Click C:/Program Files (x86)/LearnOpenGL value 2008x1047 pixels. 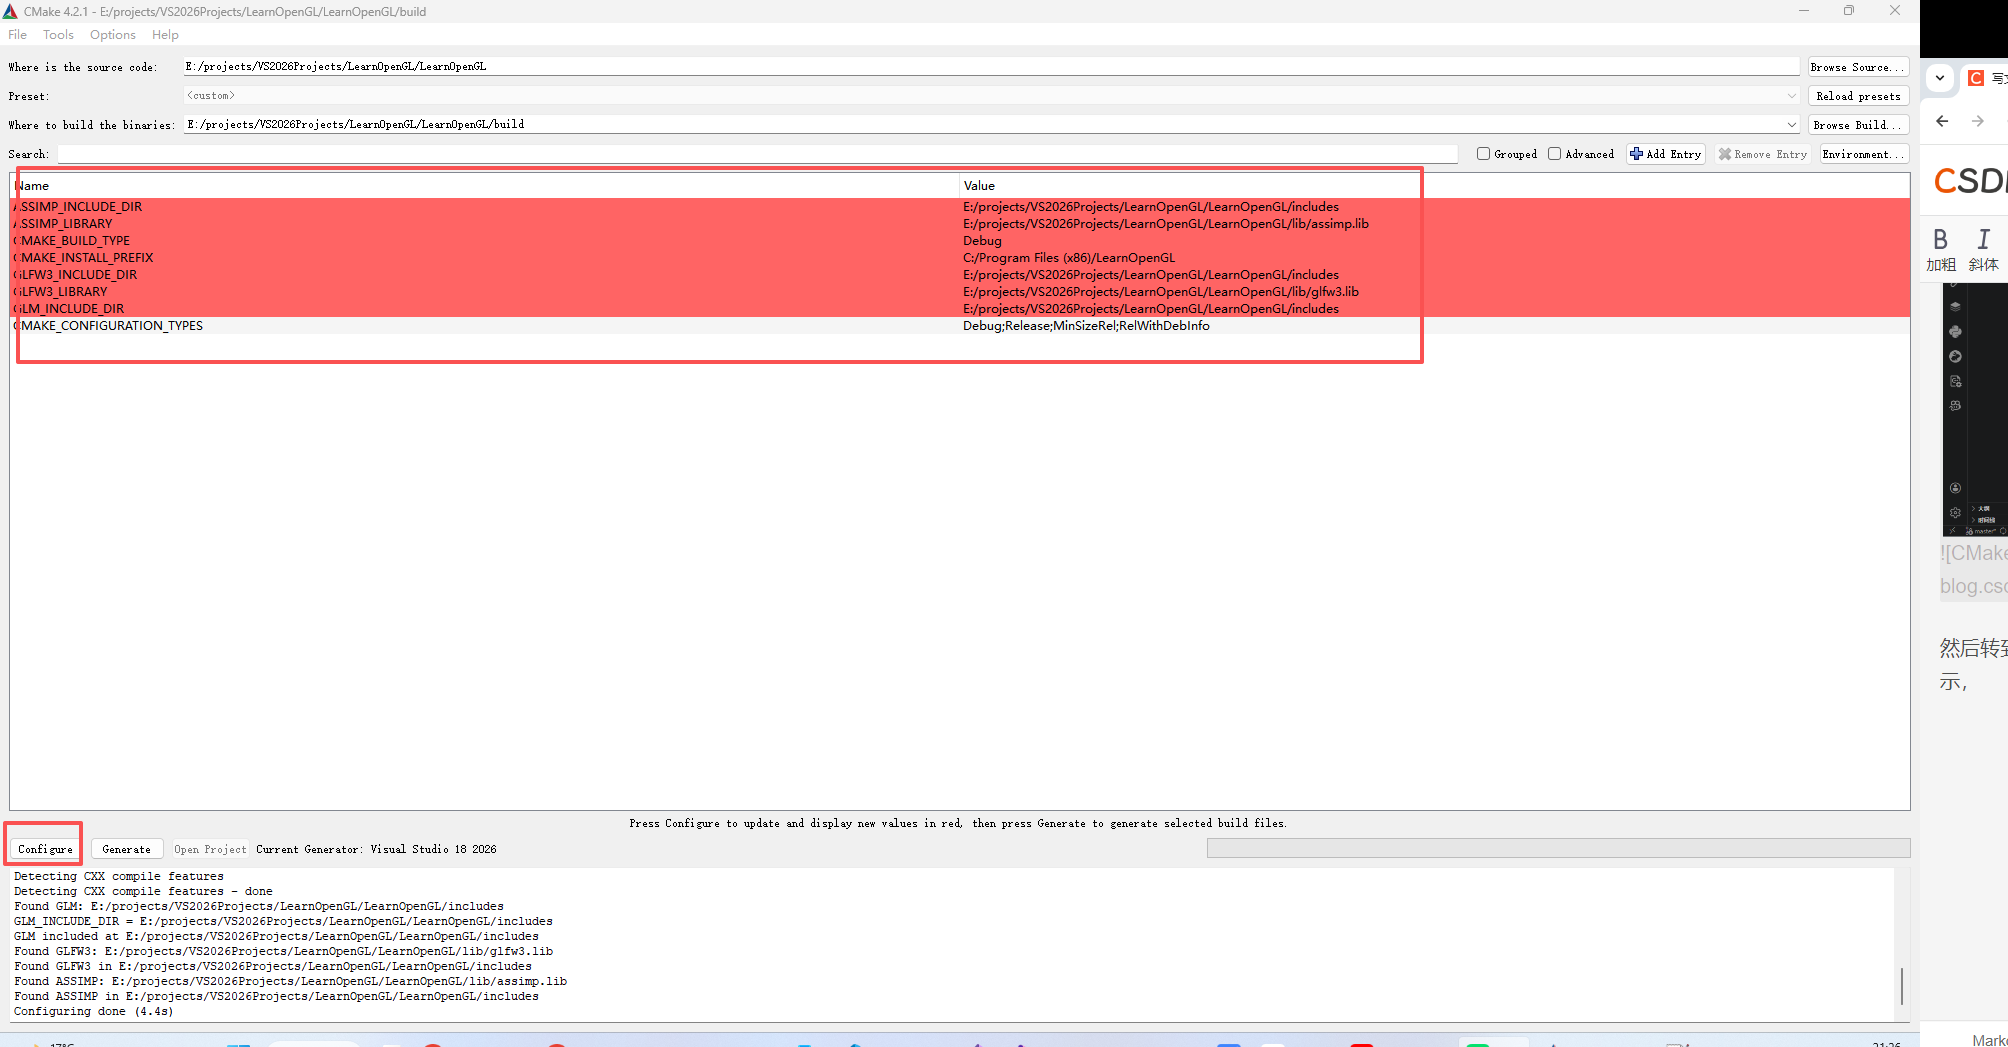click(x=1069, y=258)
